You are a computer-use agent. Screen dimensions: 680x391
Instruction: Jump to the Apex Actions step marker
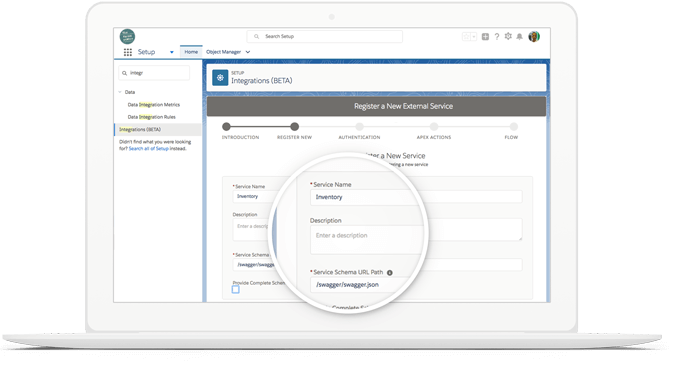click(x=434, y=127)
